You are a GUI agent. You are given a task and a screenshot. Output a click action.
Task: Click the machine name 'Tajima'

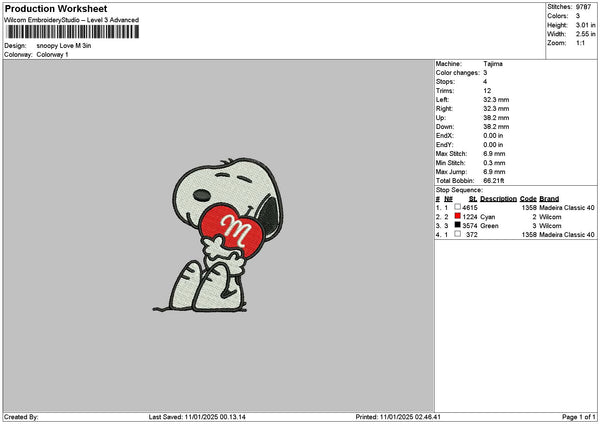tap(493, 64)
